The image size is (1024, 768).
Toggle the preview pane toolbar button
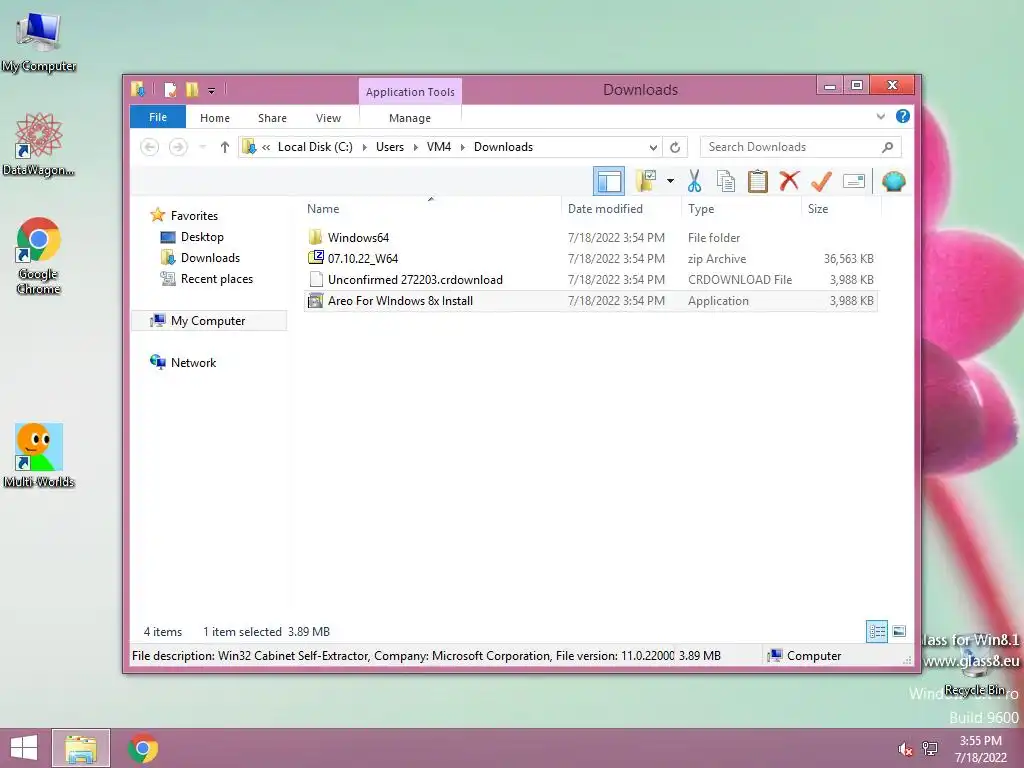[609, 181]
